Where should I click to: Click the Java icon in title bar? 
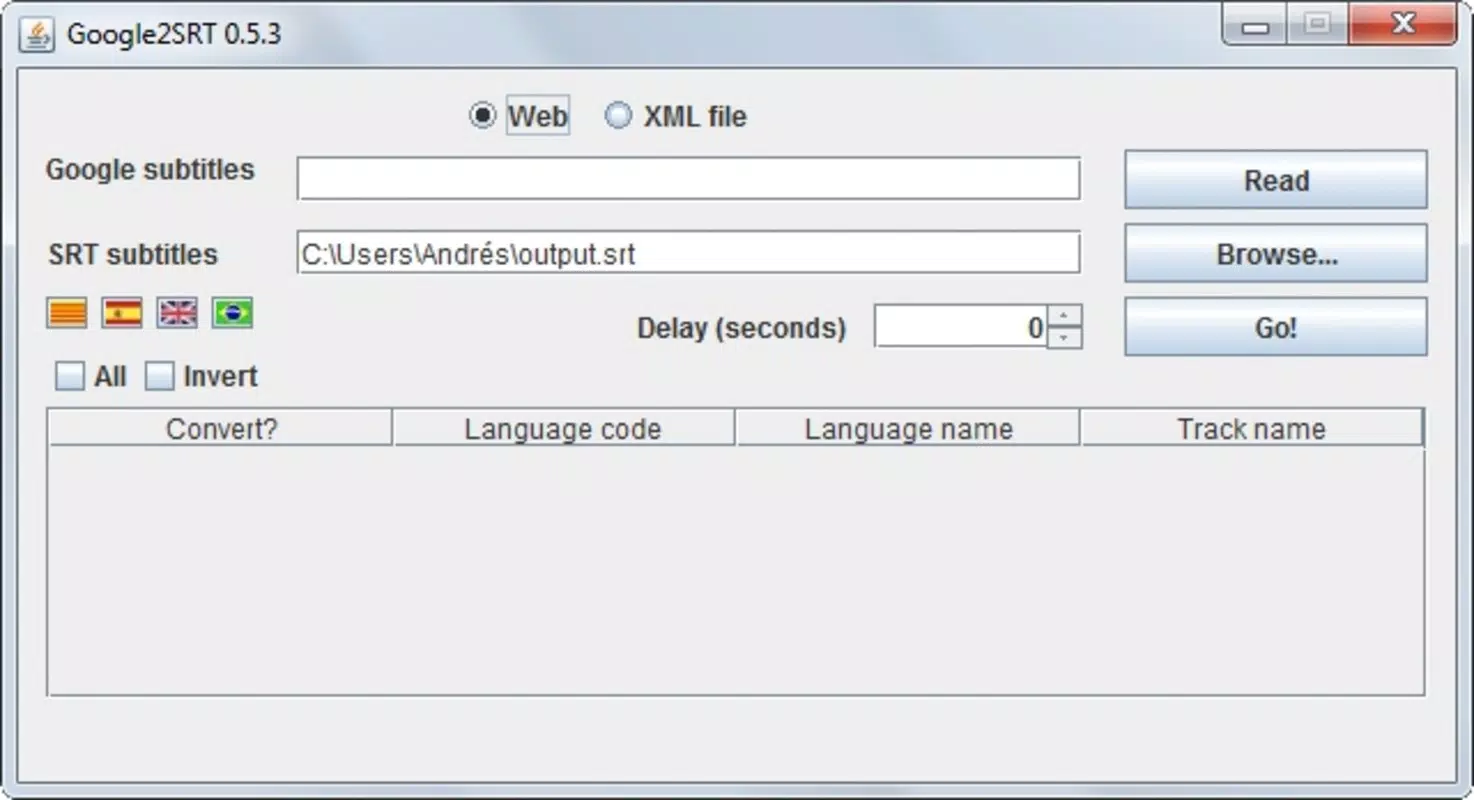(x=37, y=34)
